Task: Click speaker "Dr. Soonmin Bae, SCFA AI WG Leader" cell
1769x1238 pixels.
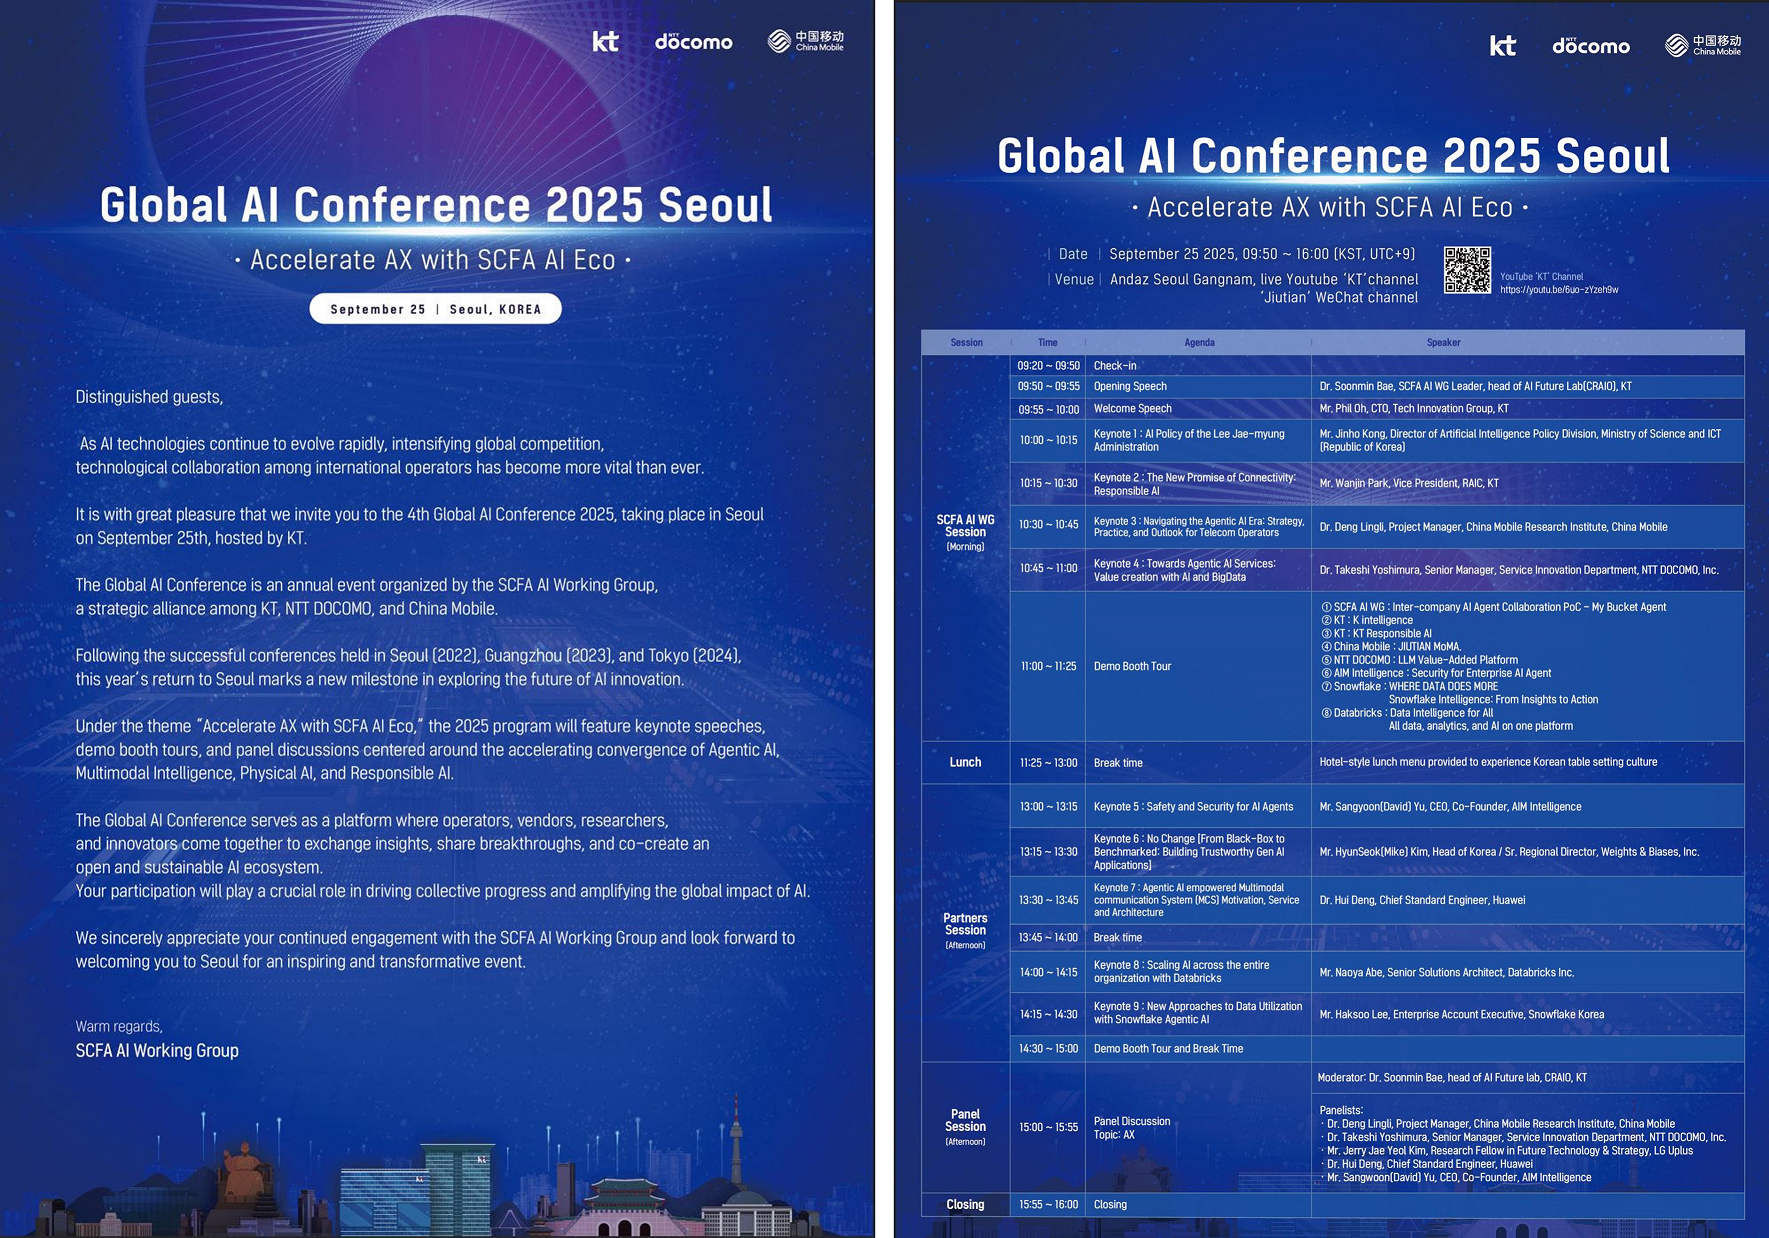Action: (x=1528, y=386)
